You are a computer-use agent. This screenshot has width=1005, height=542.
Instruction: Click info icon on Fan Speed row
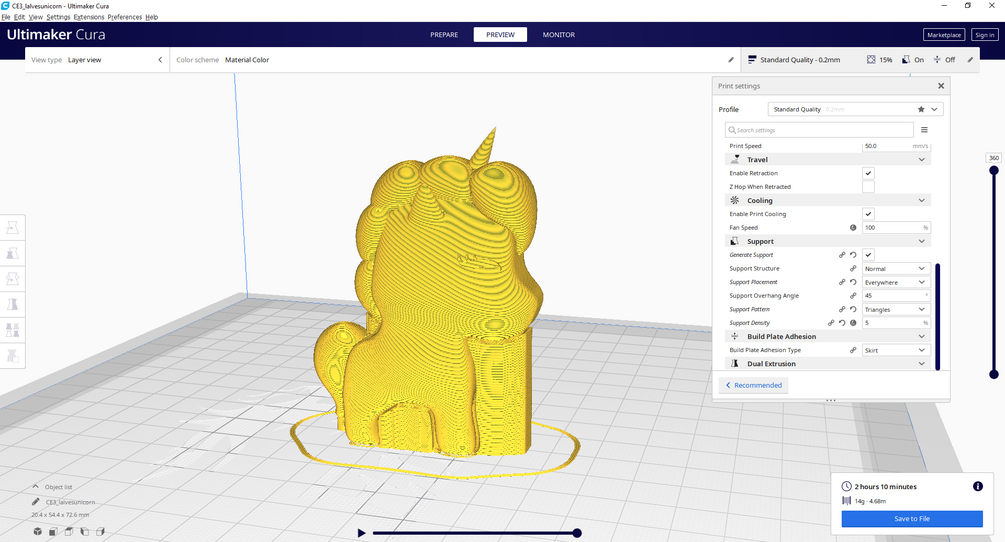coord(853,227)
